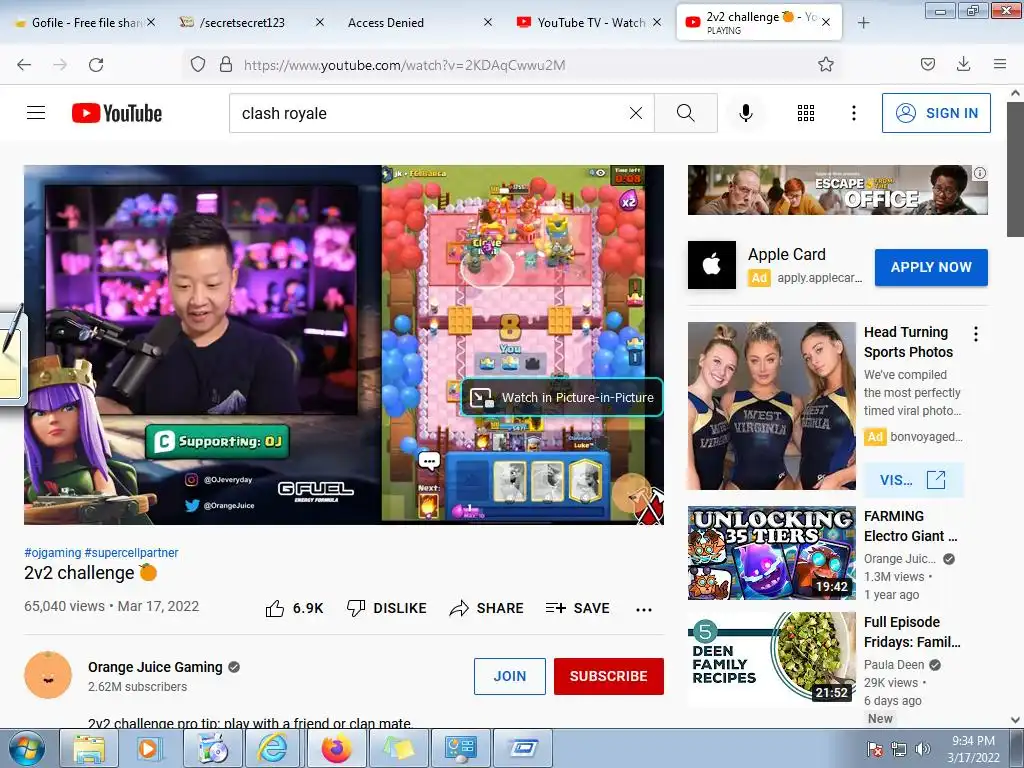
Task: Open Firefox application menu
Action: pos(1000,65)
